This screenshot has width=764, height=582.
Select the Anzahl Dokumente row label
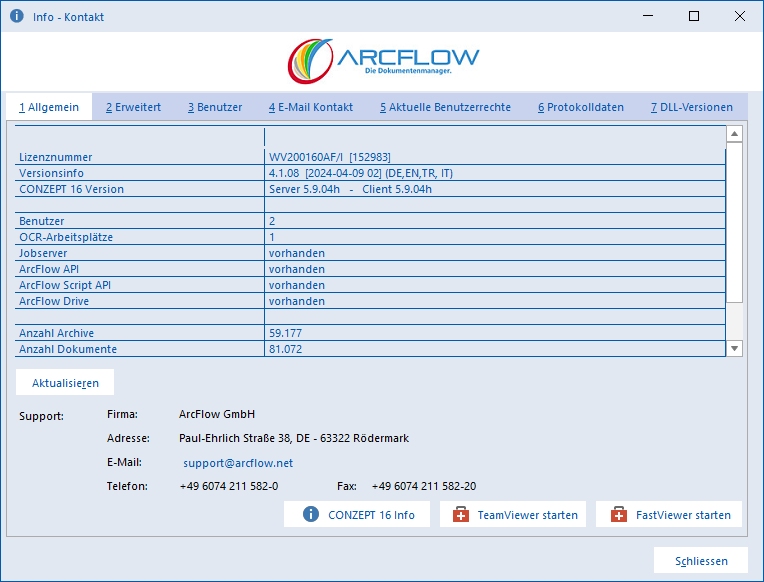point(68,349)
